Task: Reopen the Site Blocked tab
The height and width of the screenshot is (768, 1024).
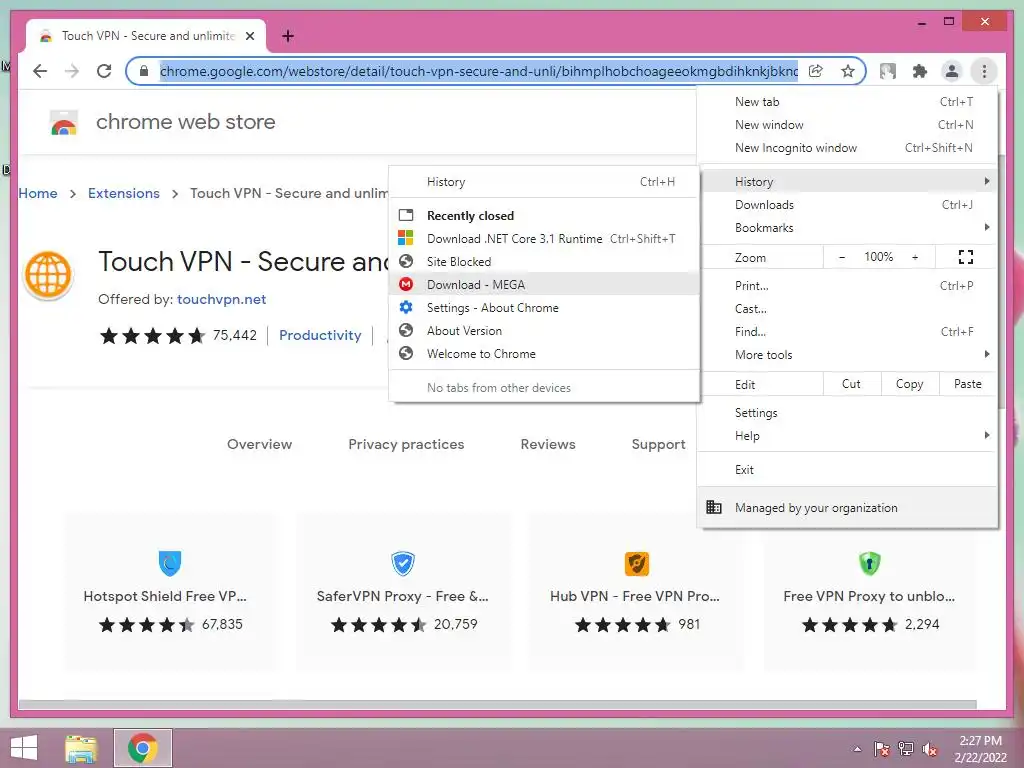Action: point(544,261)
